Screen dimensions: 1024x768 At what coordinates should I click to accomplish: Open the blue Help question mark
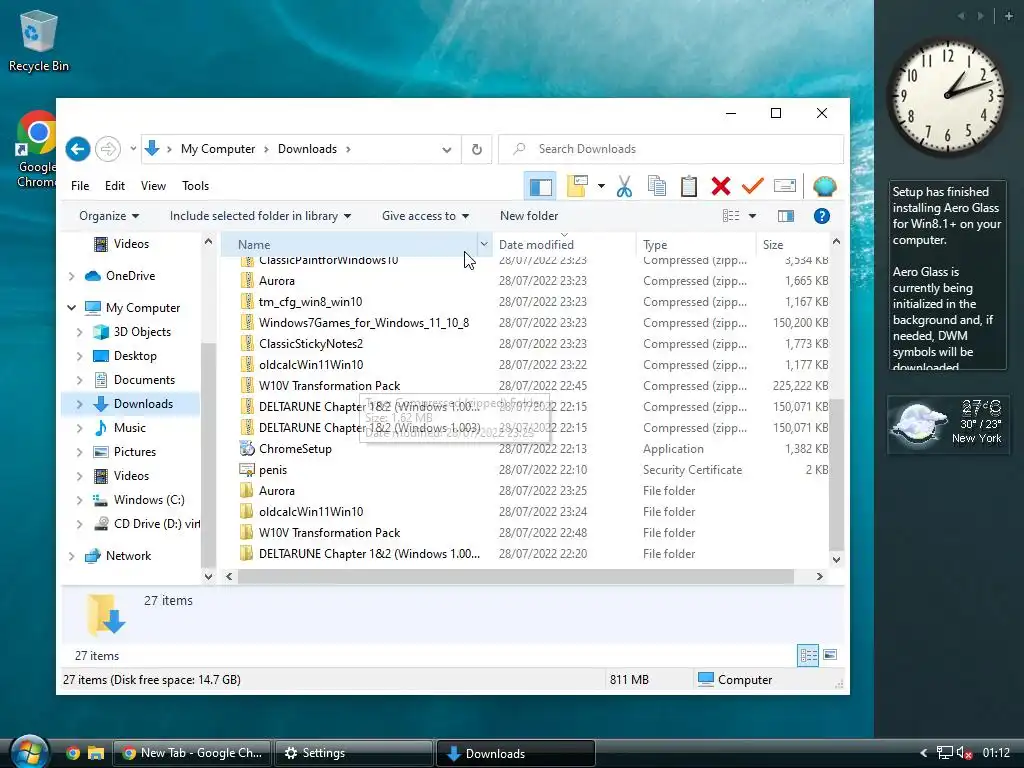coord(822,216)
